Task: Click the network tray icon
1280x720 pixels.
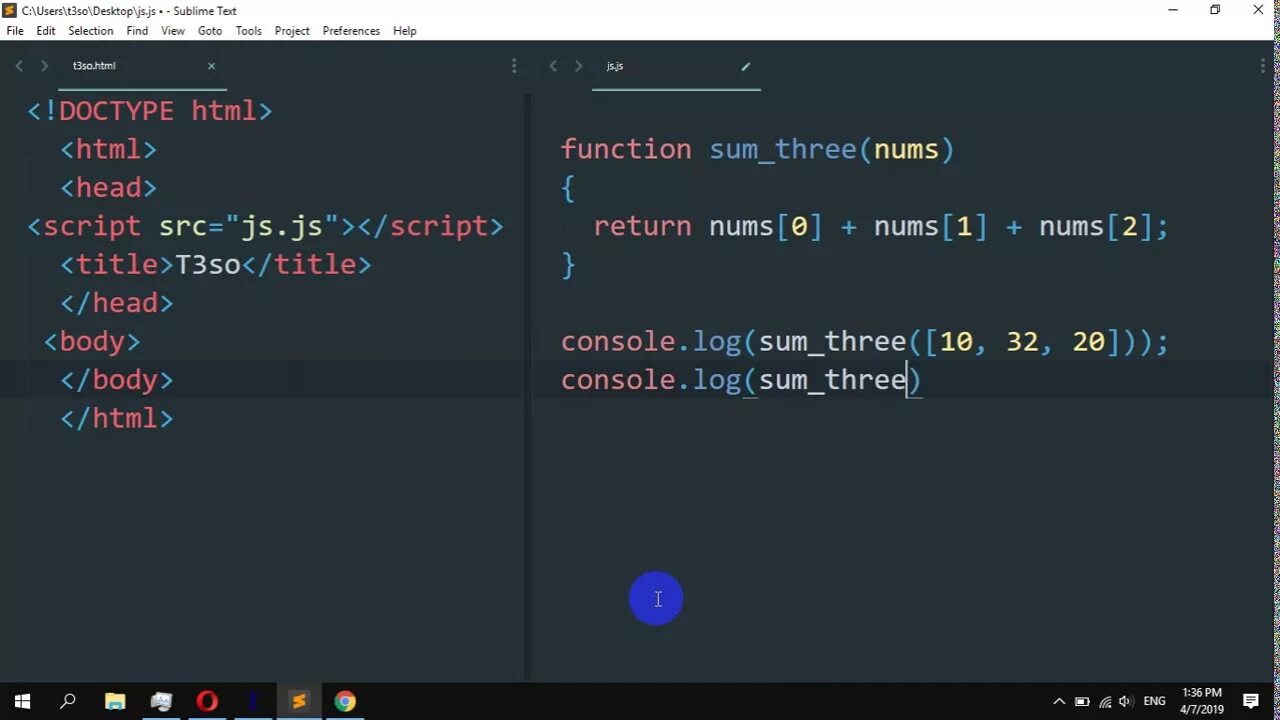Action: (x=1105, y=701)
